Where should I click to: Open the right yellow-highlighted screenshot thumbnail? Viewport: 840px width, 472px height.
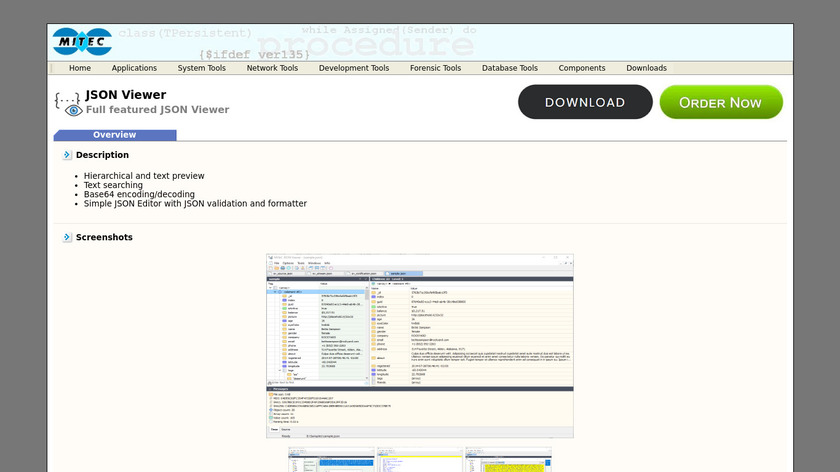507,460
